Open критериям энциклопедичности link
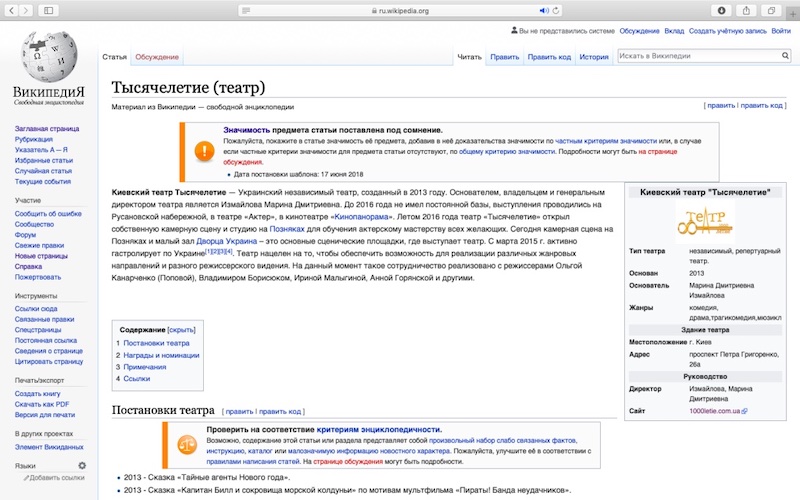This screenshot has width=800, height=500. (x=379, y=430)
